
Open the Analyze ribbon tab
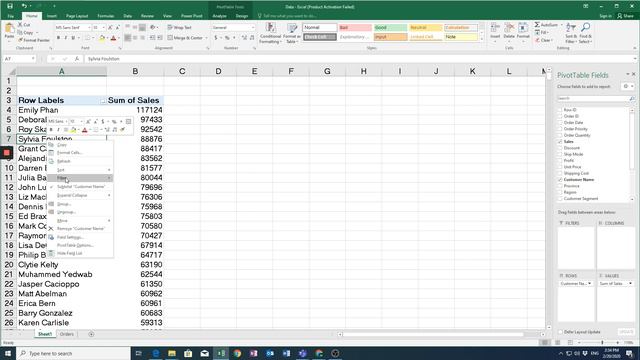click(220, 16)
